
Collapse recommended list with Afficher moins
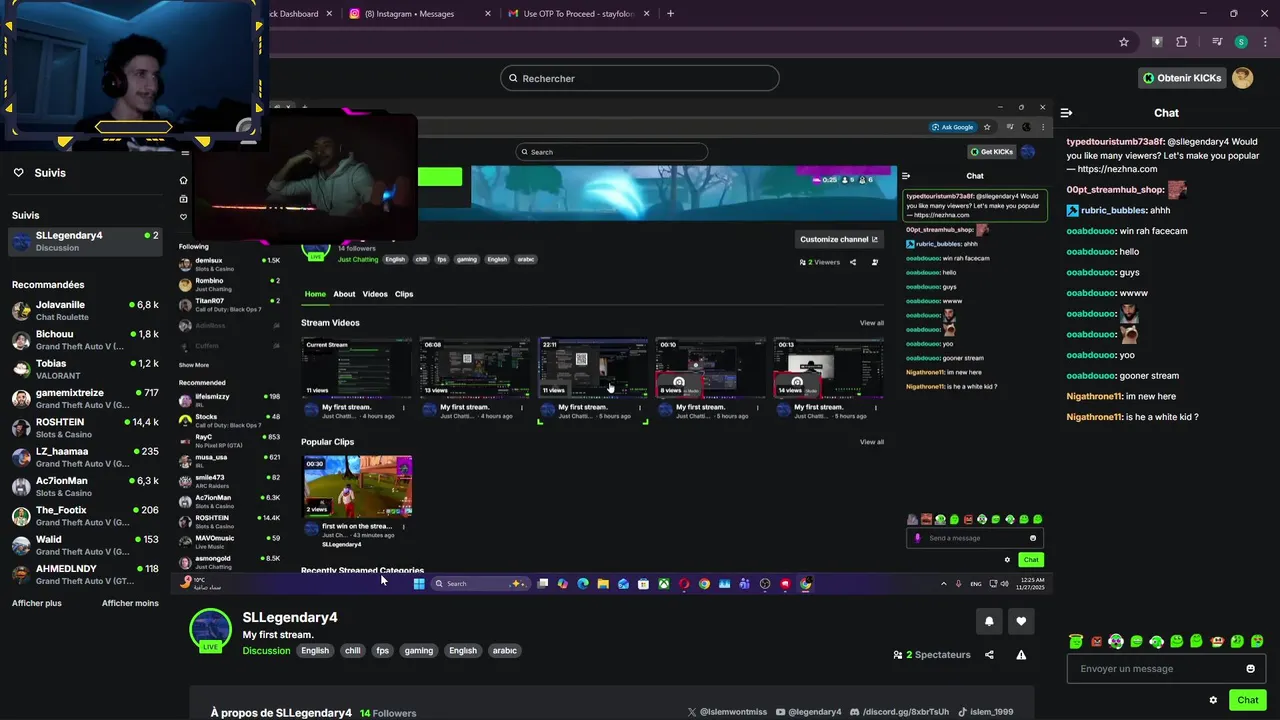130,603
